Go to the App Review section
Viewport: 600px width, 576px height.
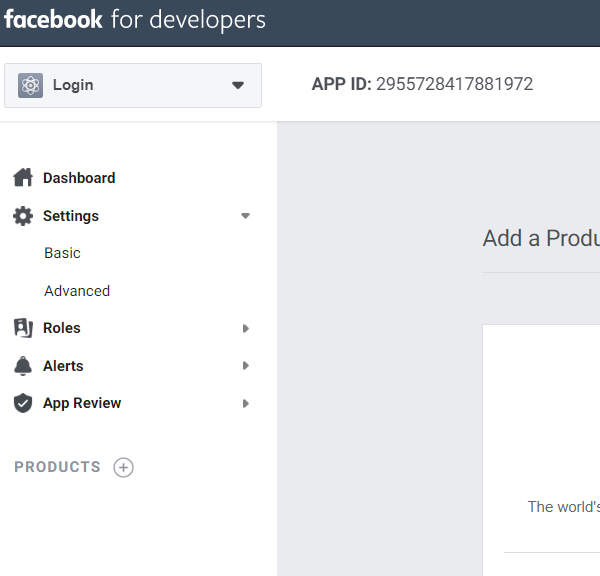[x=82, y=403]
